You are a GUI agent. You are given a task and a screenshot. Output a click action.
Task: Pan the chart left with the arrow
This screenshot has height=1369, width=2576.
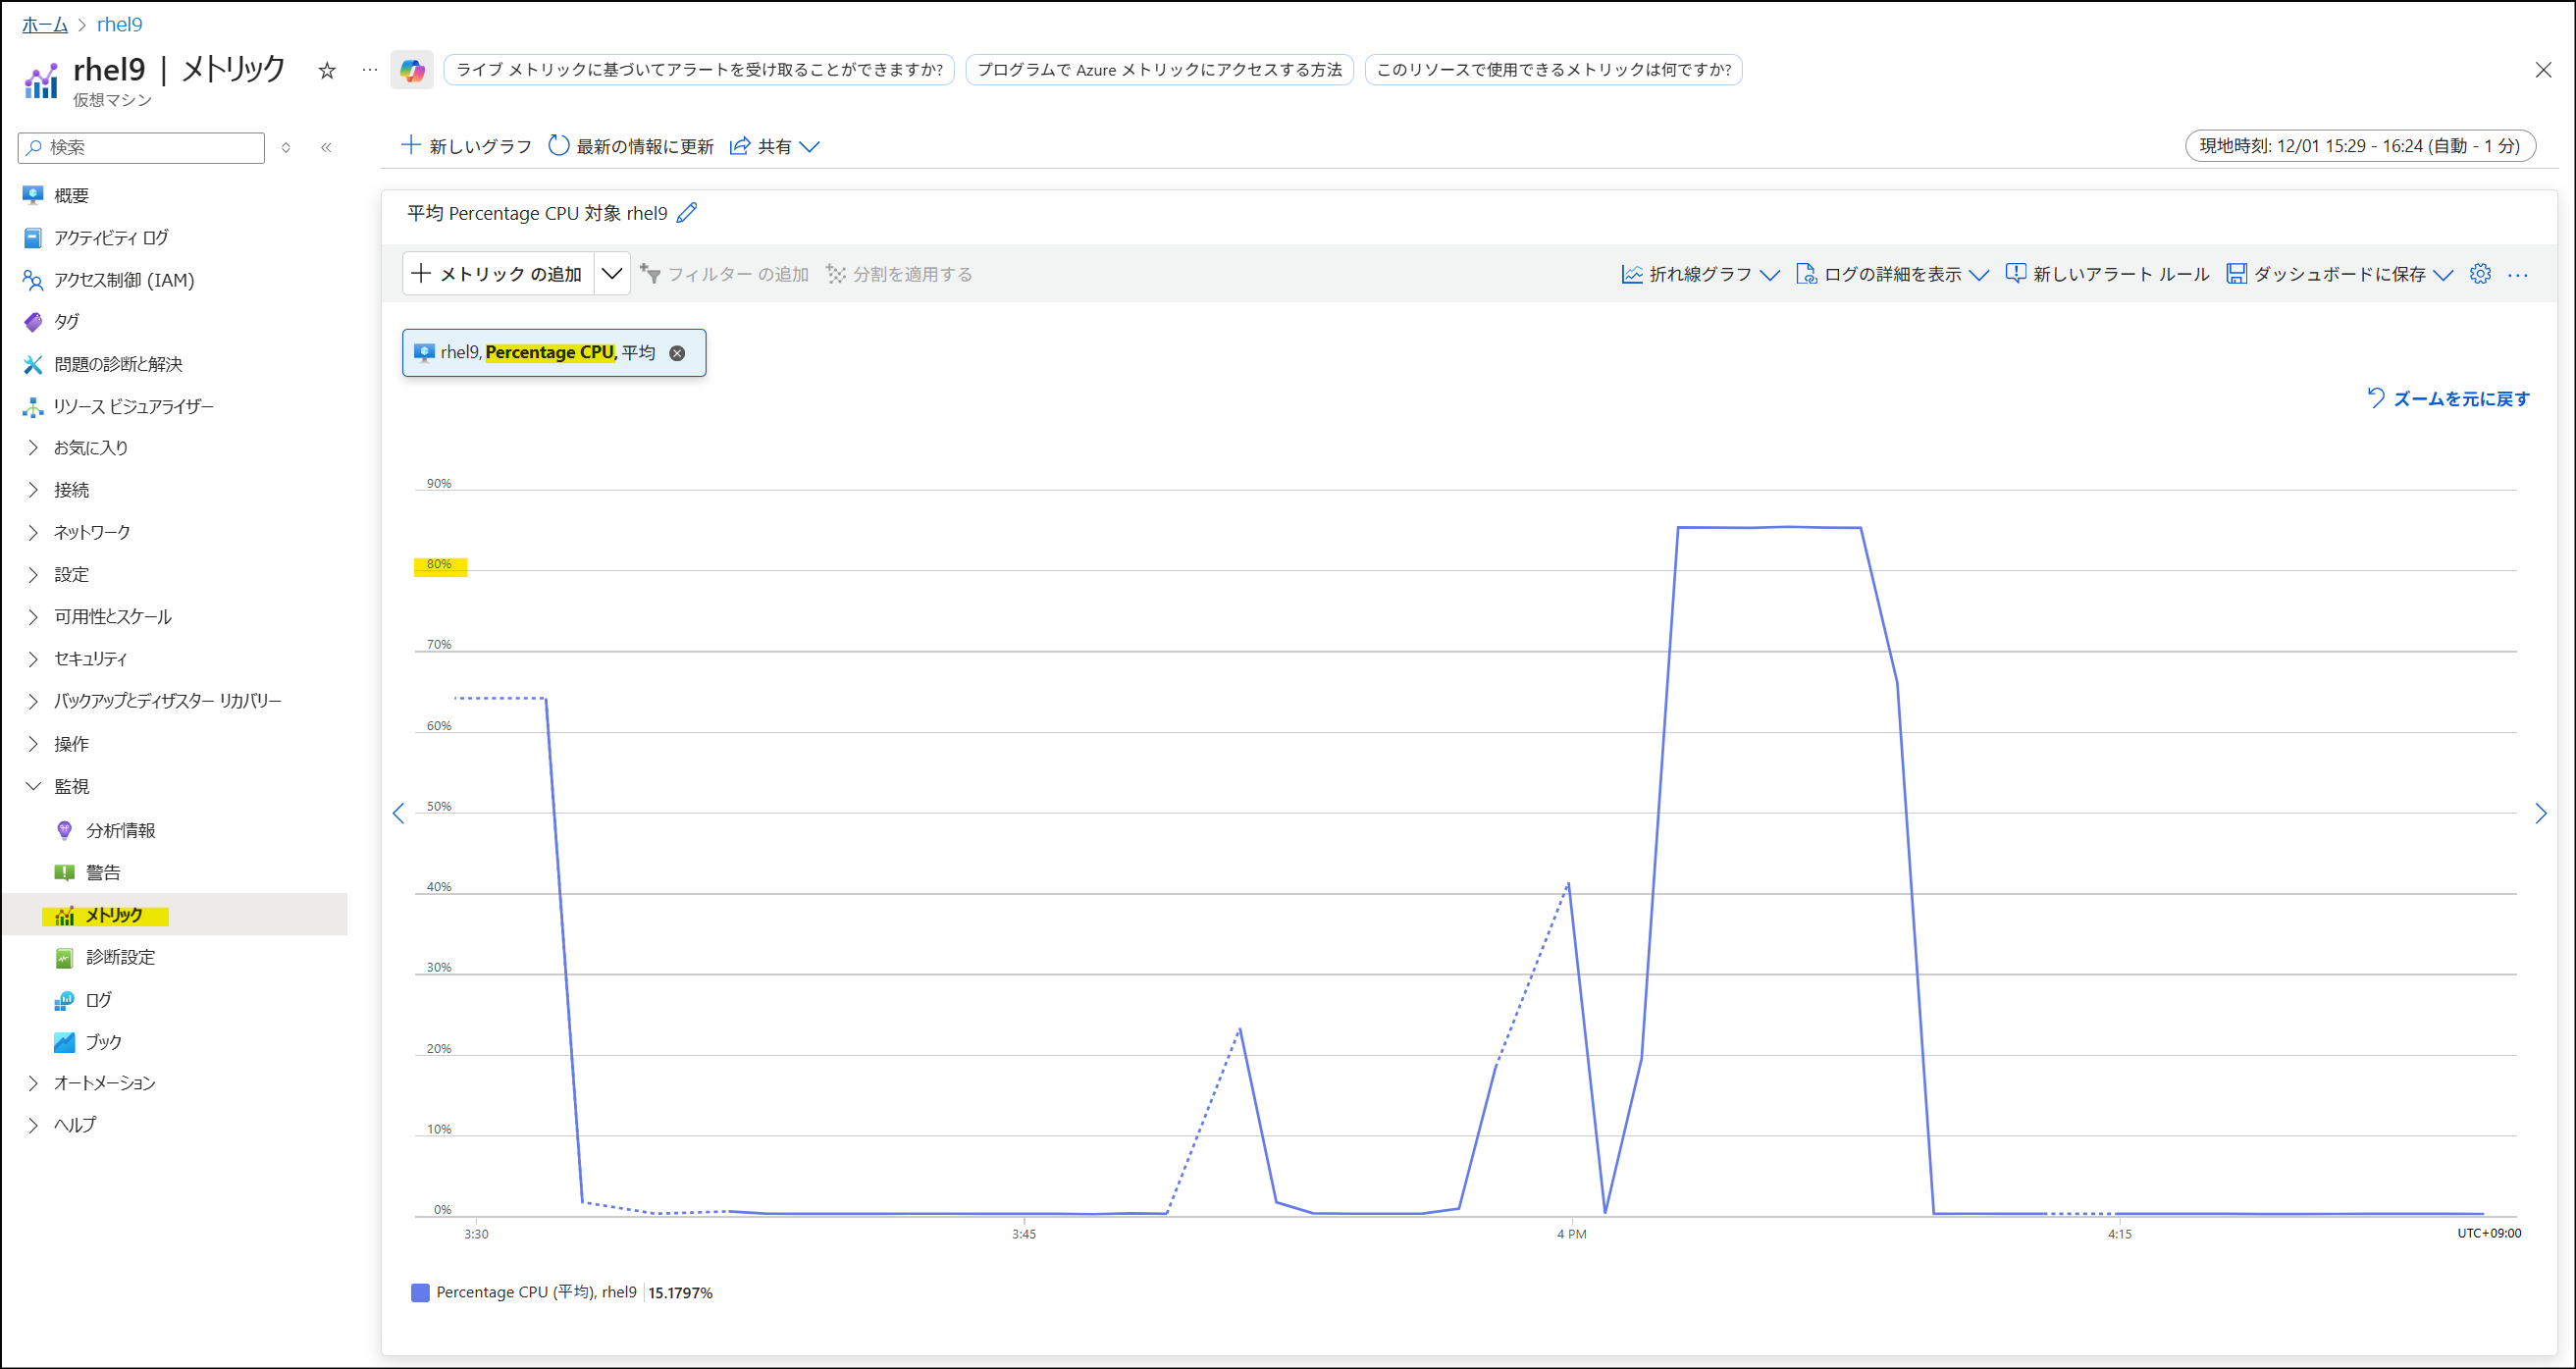399,813
